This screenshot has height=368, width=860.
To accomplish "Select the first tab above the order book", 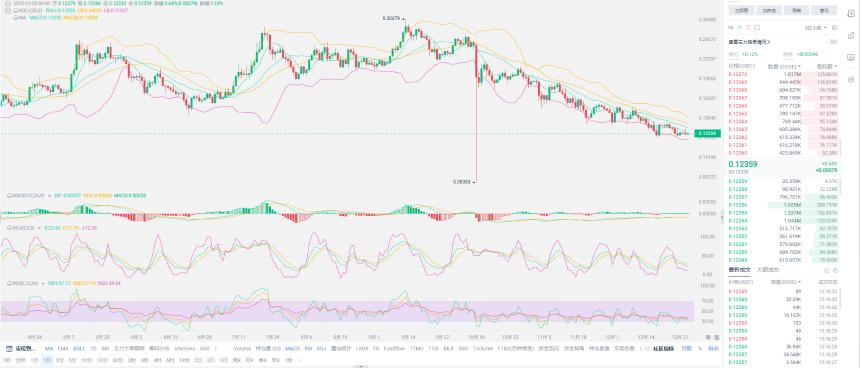I will click(x=742, y=10).
